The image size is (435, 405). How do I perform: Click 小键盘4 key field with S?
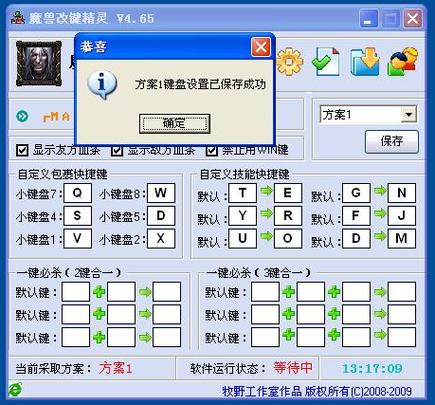click(x=77, y=216)
